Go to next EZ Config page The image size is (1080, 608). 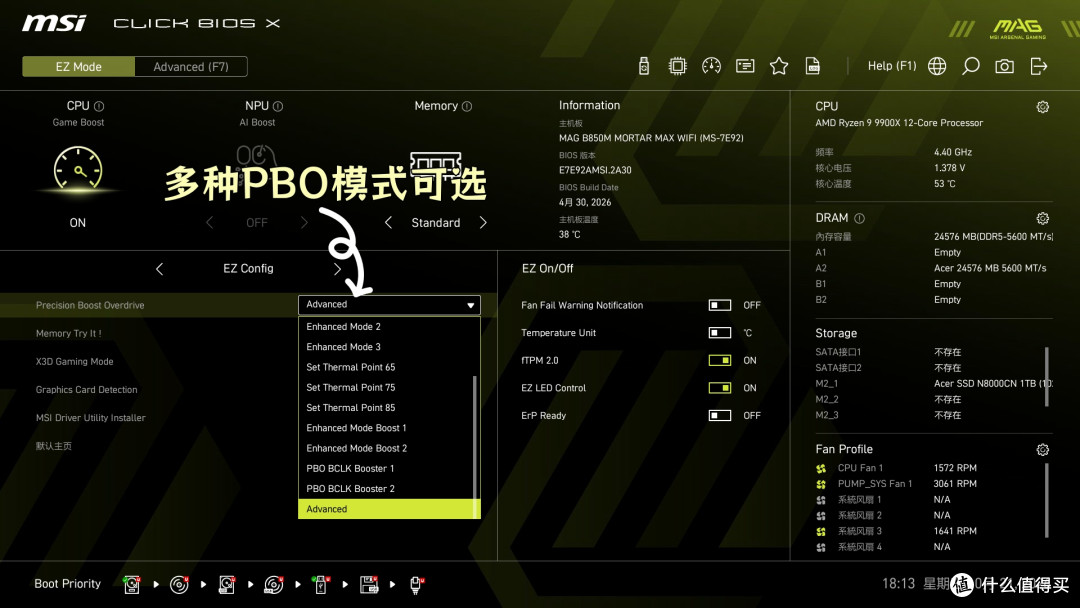337,269
